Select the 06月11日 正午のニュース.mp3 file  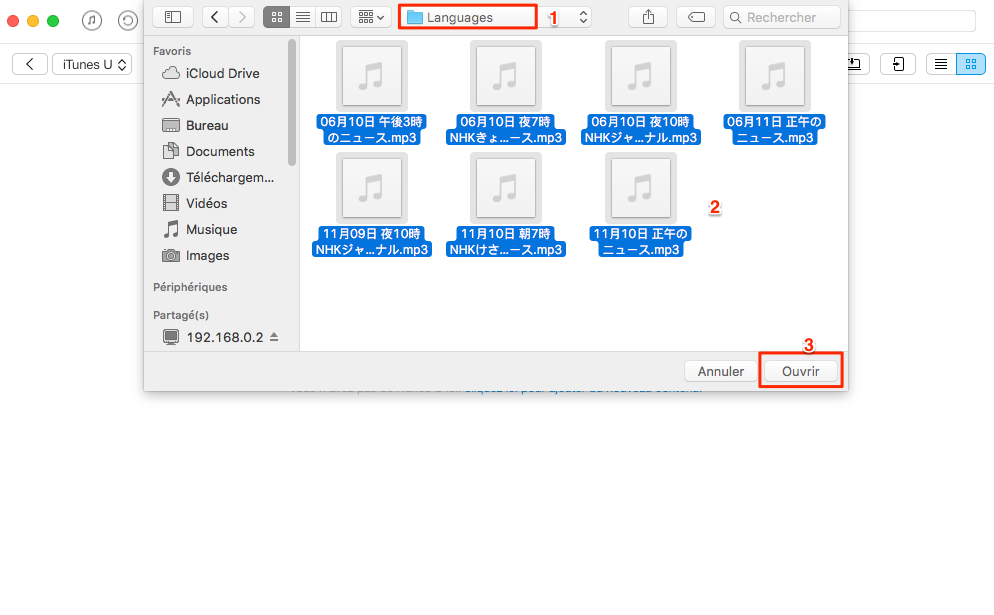pyautogui.click(x=774, y=93)
